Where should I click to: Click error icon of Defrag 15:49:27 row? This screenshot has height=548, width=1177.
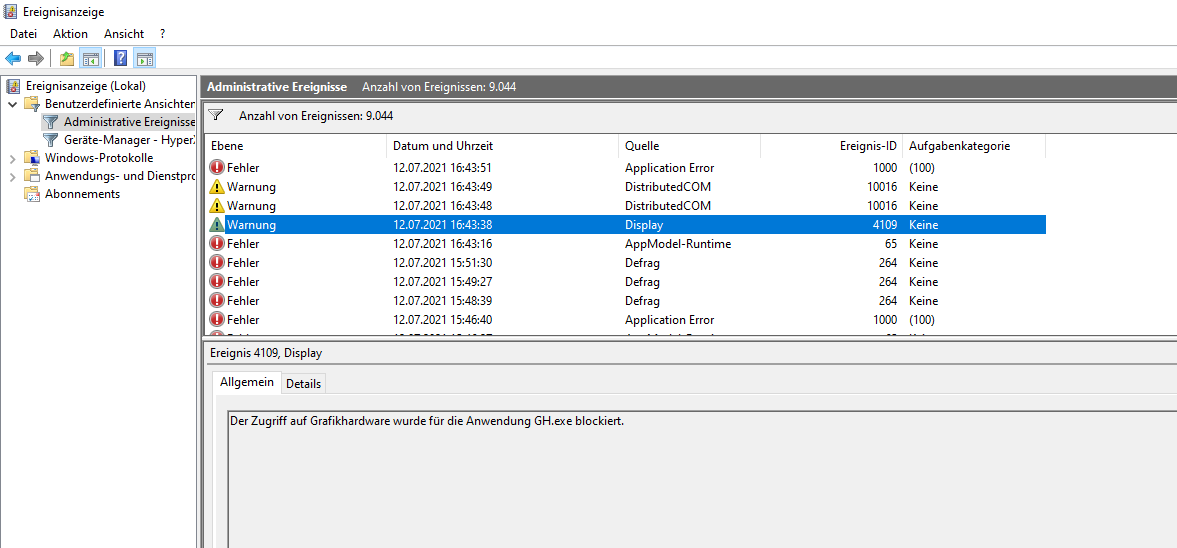click(217, 282)
